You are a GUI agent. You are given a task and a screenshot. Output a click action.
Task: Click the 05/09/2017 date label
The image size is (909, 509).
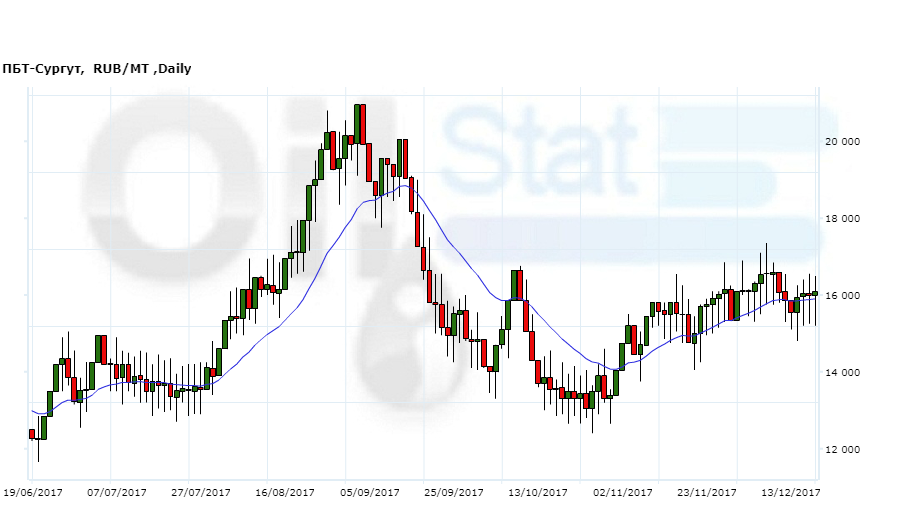tap(370, 492)
